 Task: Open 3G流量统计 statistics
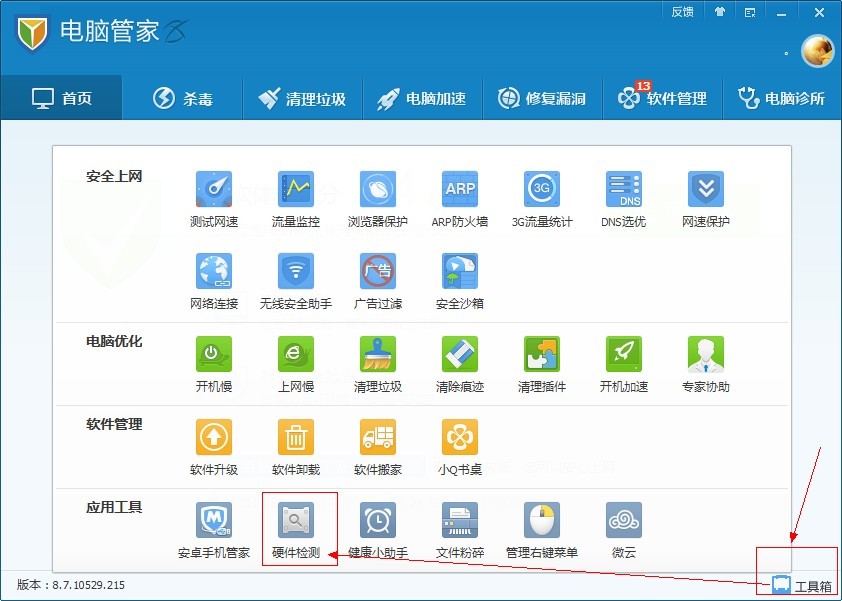click(x=542, y=199)
